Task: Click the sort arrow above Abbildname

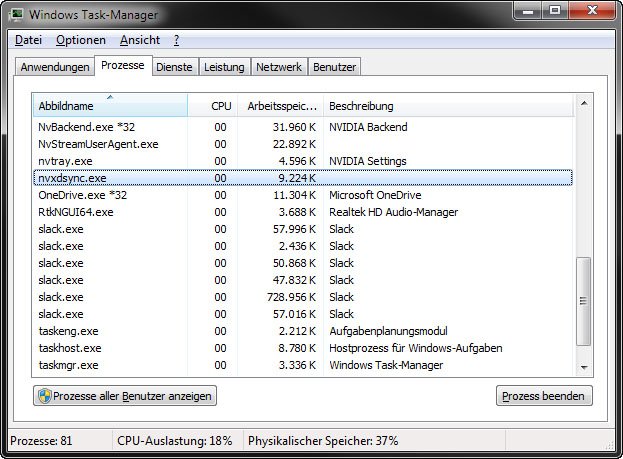Action: point(109,97)
